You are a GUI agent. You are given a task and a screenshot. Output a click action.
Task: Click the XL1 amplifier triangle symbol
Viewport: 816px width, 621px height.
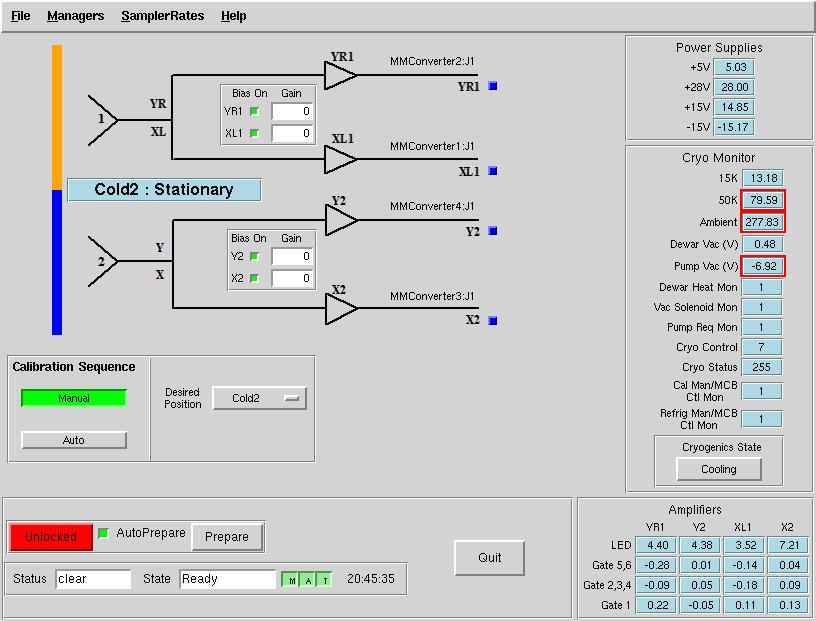click(340, 159)
